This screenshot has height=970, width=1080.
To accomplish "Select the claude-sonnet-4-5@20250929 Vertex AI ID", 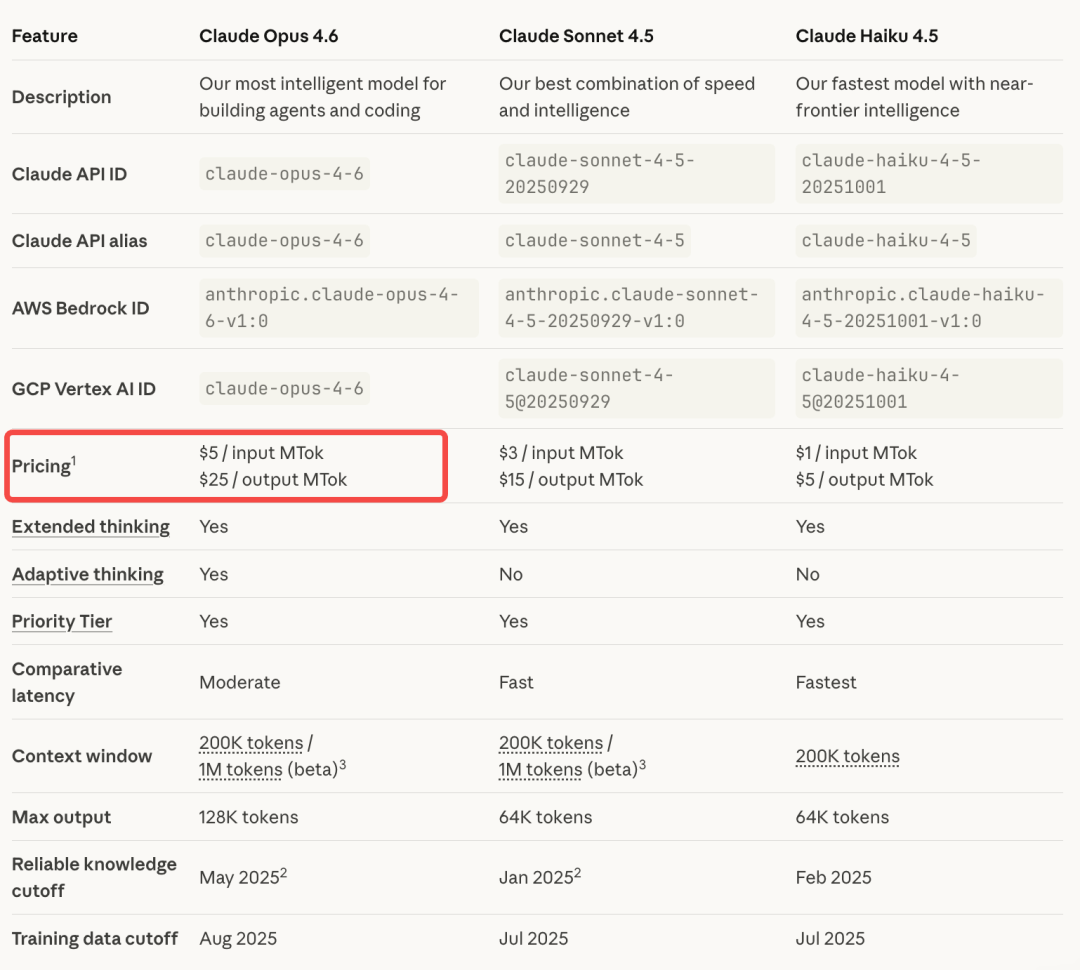I will (x=589, y=388).
